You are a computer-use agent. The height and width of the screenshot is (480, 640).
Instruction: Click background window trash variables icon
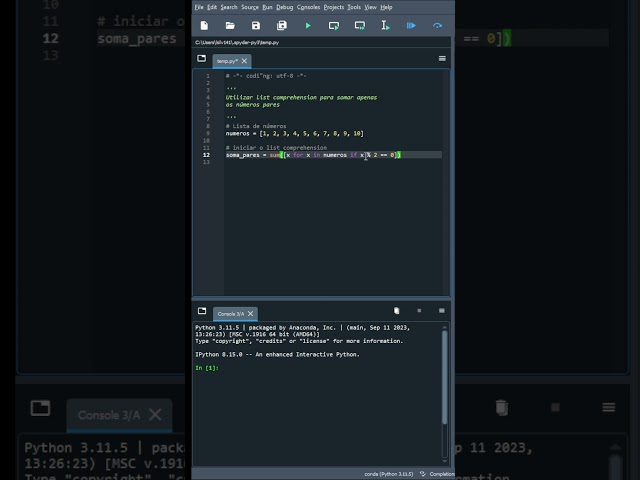click(502, 407)
